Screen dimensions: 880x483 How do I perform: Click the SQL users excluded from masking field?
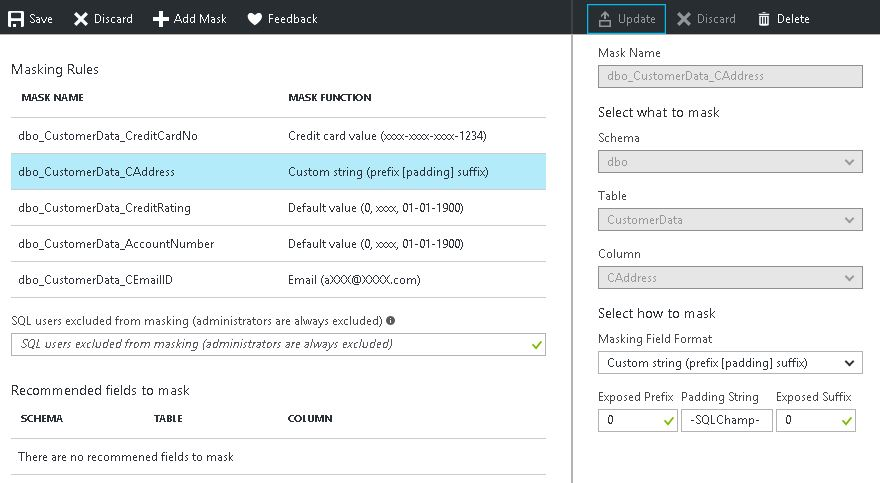[278, 344]
